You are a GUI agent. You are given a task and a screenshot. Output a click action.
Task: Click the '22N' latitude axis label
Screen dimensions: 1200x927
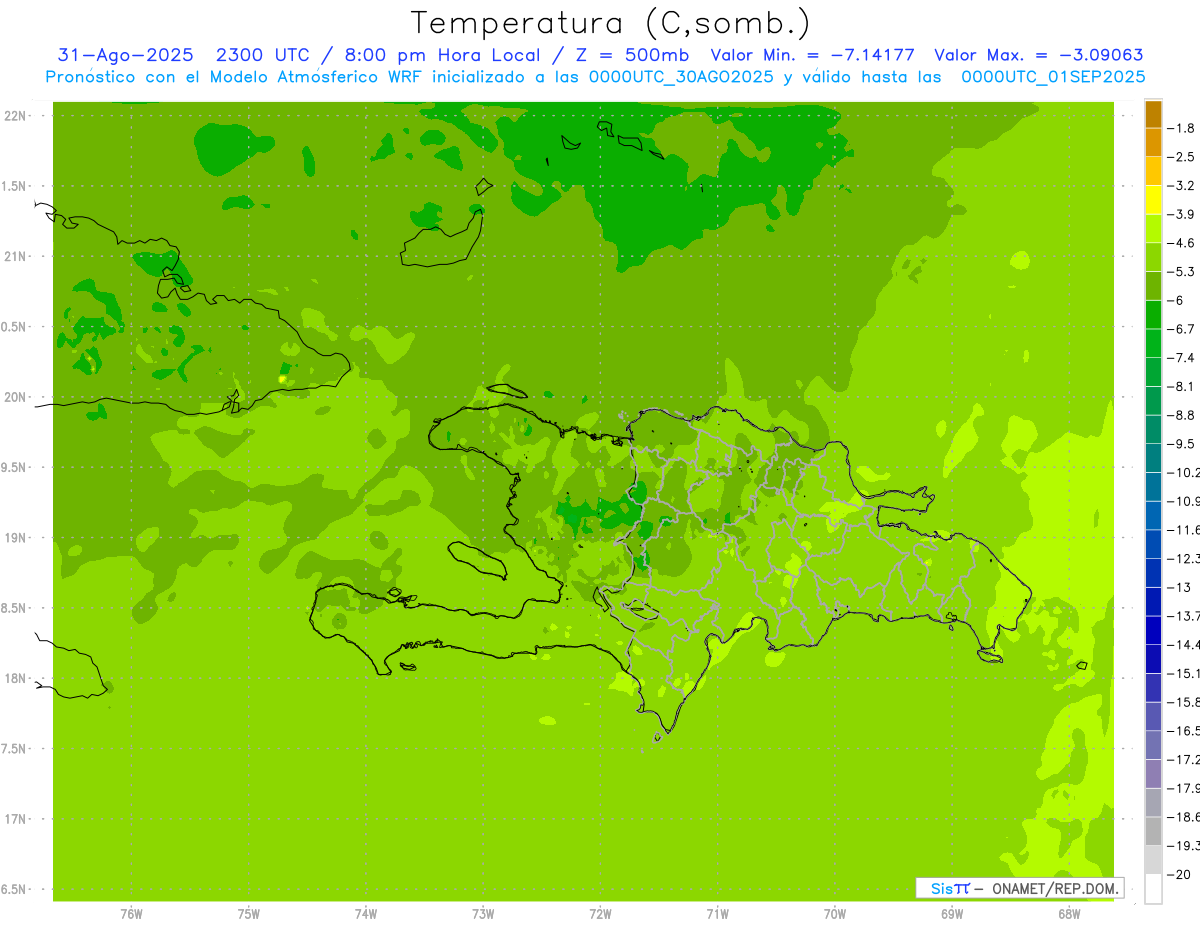tap(16, 116)
